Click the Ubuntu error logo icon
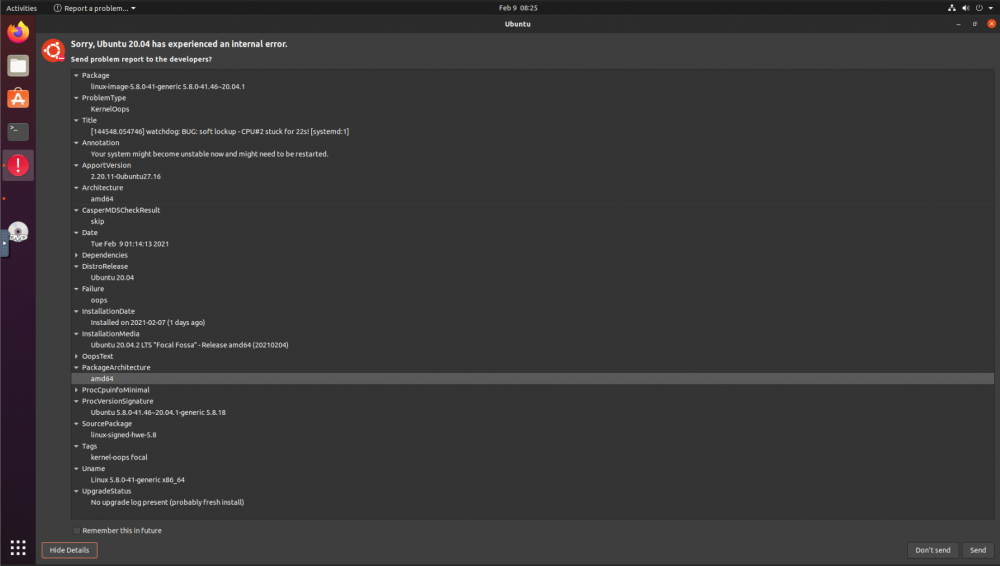1000x566 pixels. 54,50
